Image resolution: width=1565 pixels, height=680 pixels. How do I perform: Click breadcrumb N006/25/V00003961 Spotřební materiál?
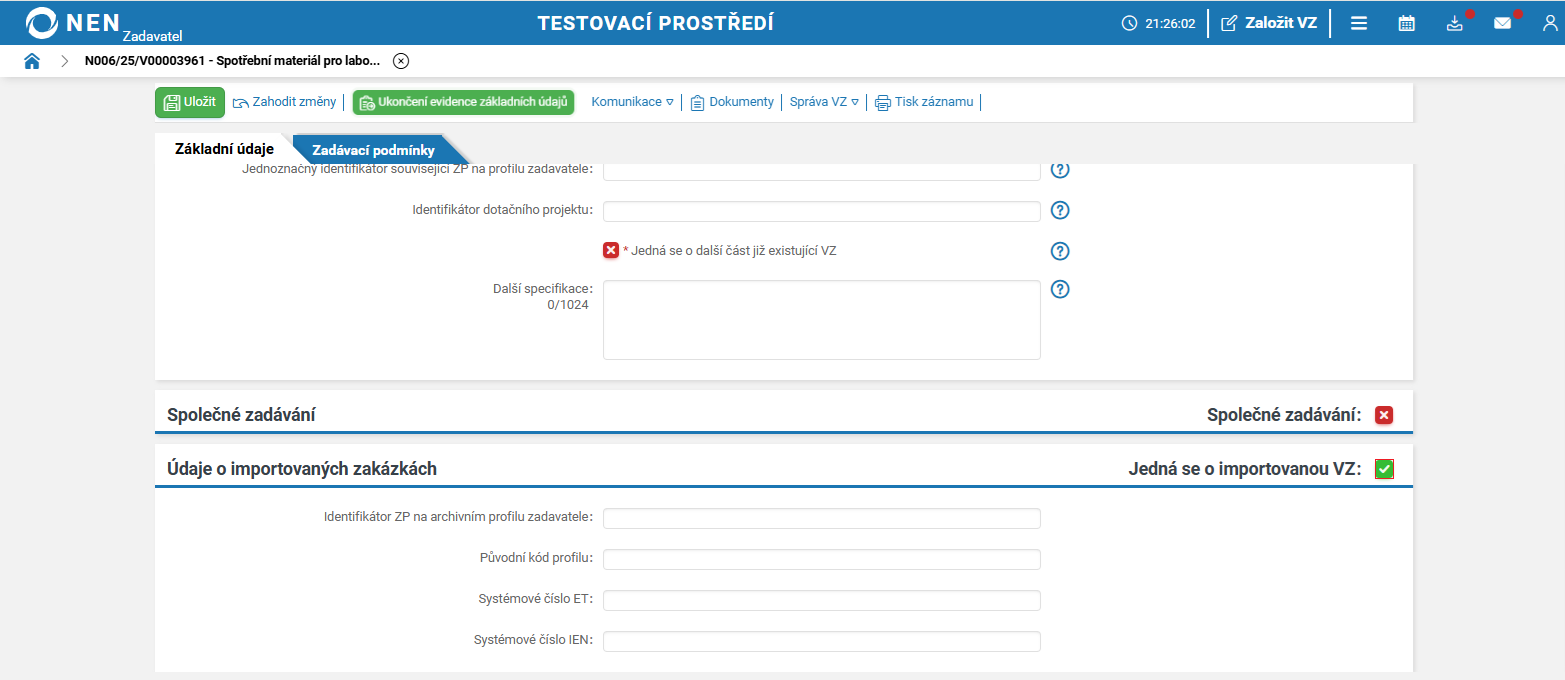[232, 61]
